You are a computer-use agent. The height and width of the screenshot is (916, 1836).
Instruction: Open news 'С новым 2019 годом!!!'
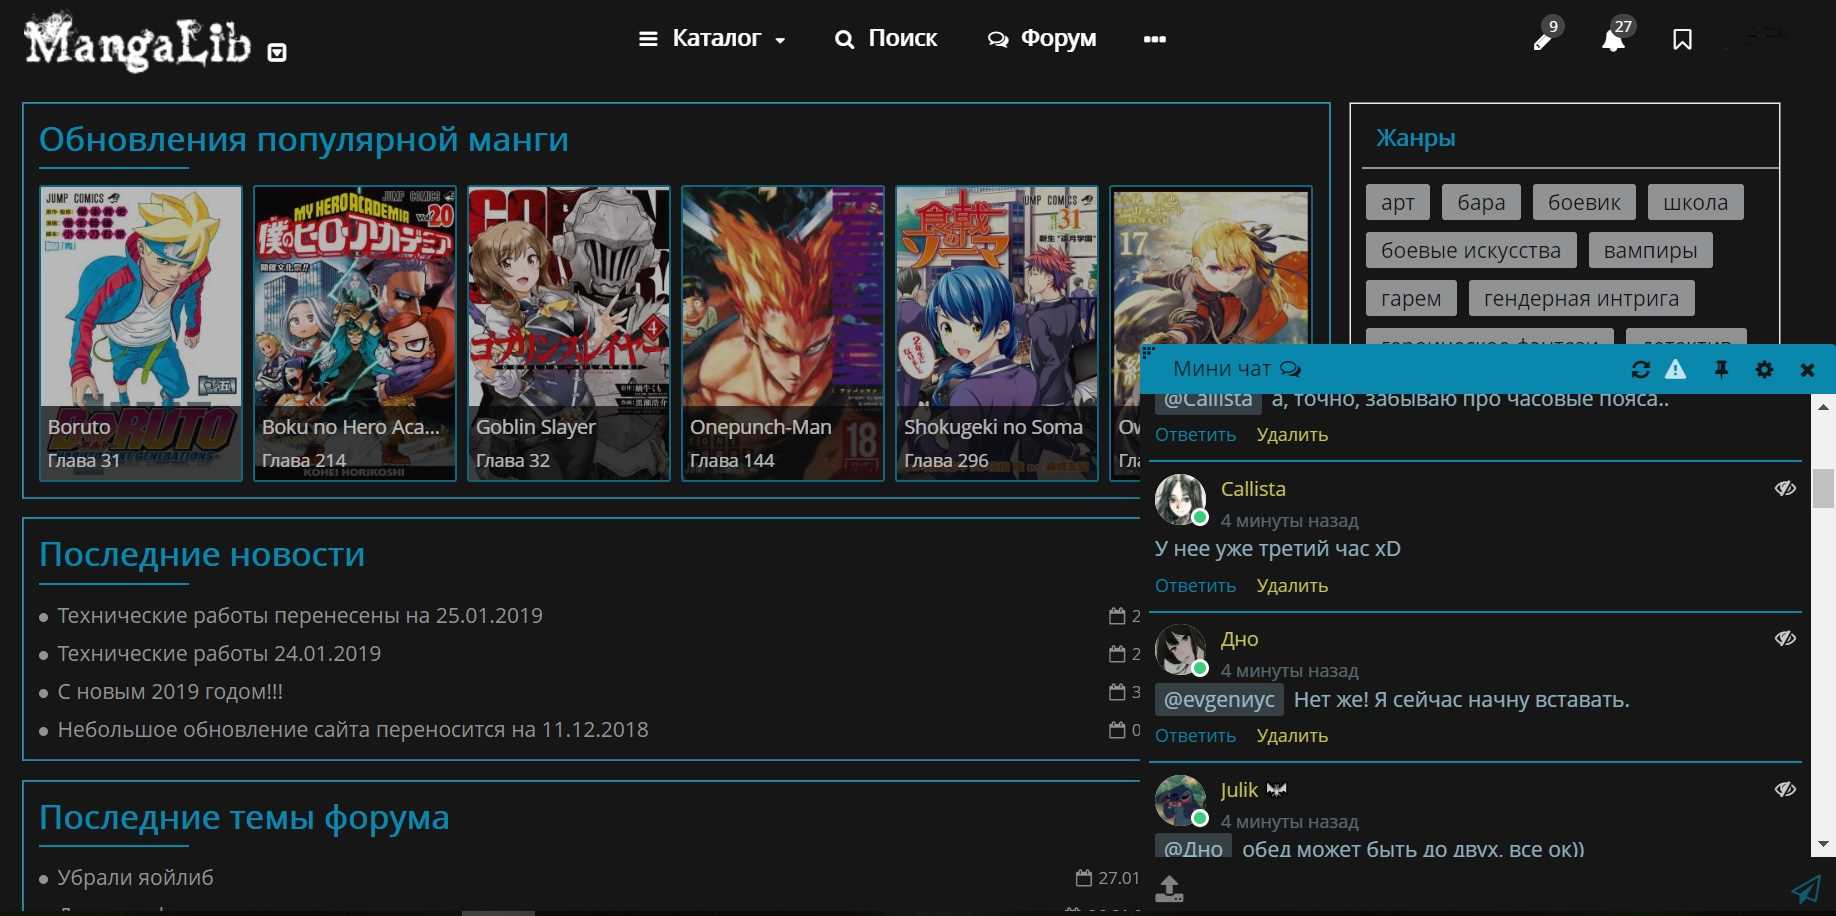[170, 691]
